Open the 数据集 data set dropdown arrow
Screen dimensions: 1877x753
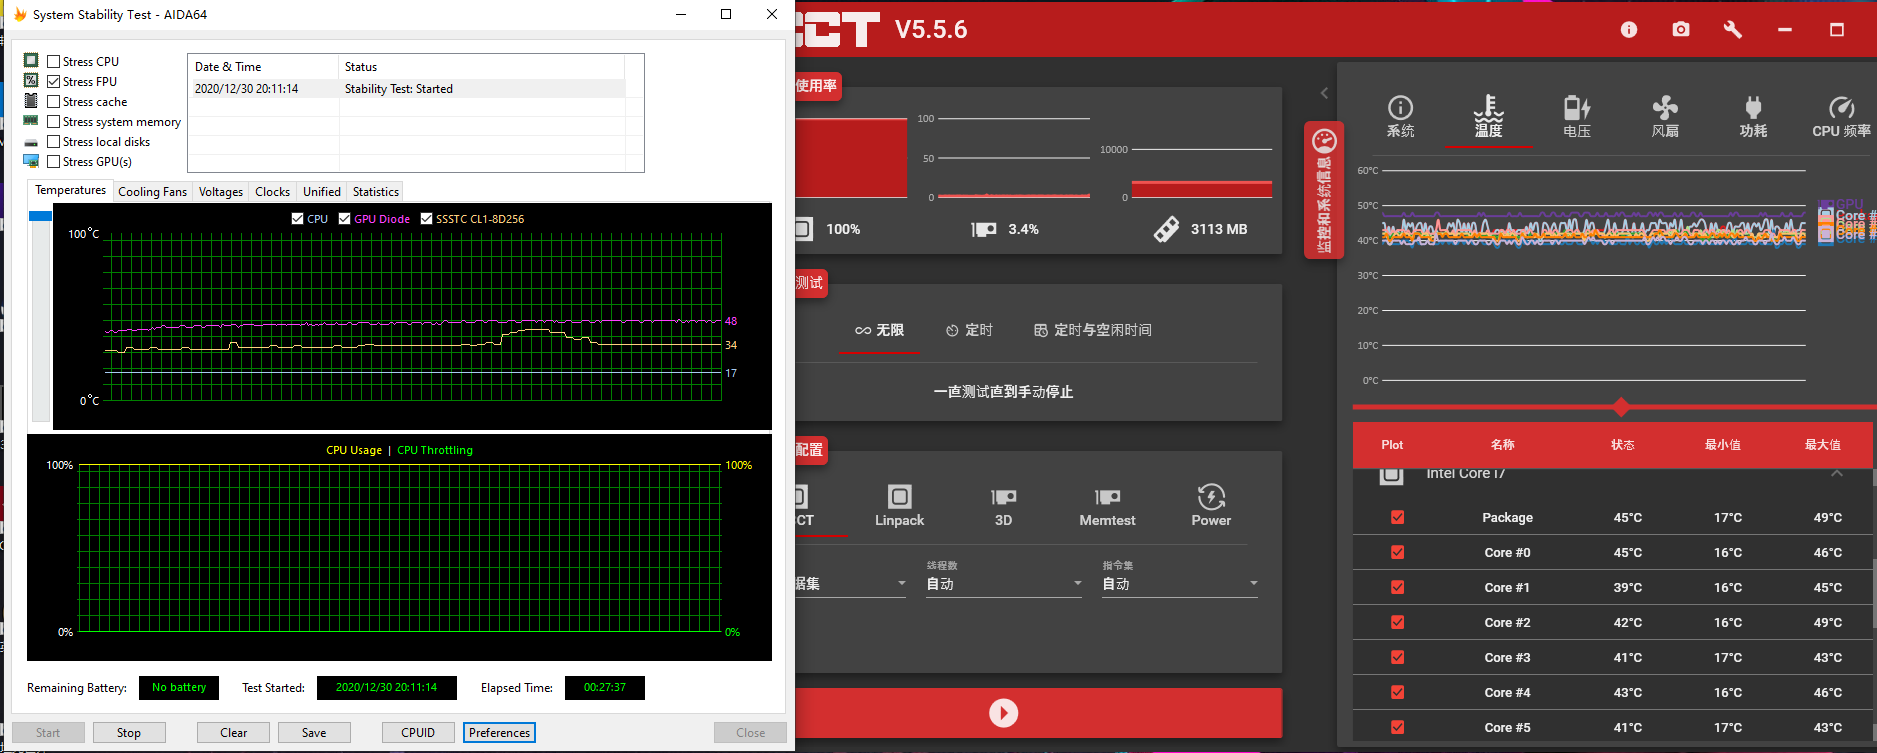902,583
